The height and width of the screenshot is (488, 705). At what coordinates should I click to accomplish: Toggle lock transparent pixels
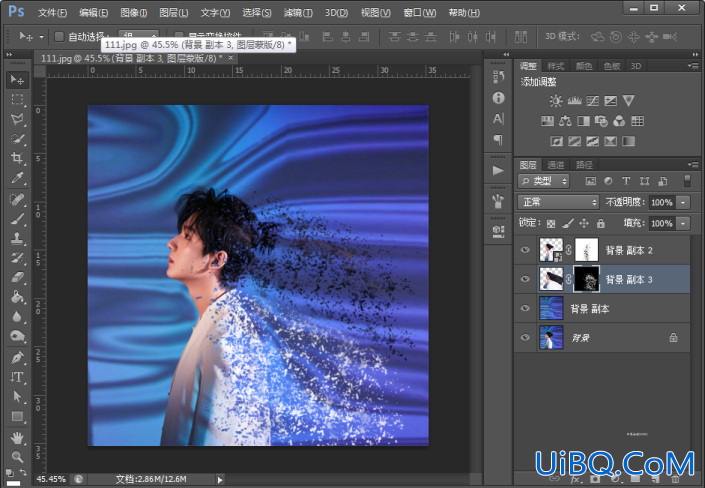click(551, 223)
